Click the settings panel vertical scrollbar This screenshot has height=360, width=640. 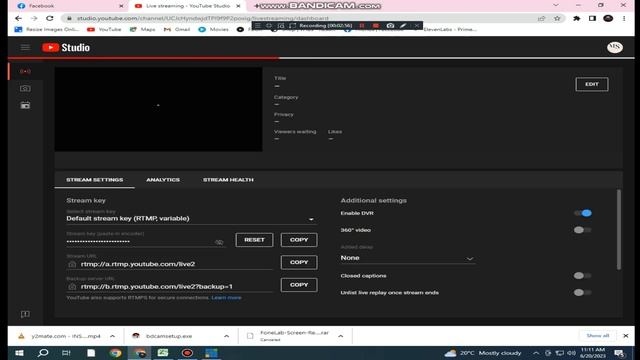[x=619, y=229]
